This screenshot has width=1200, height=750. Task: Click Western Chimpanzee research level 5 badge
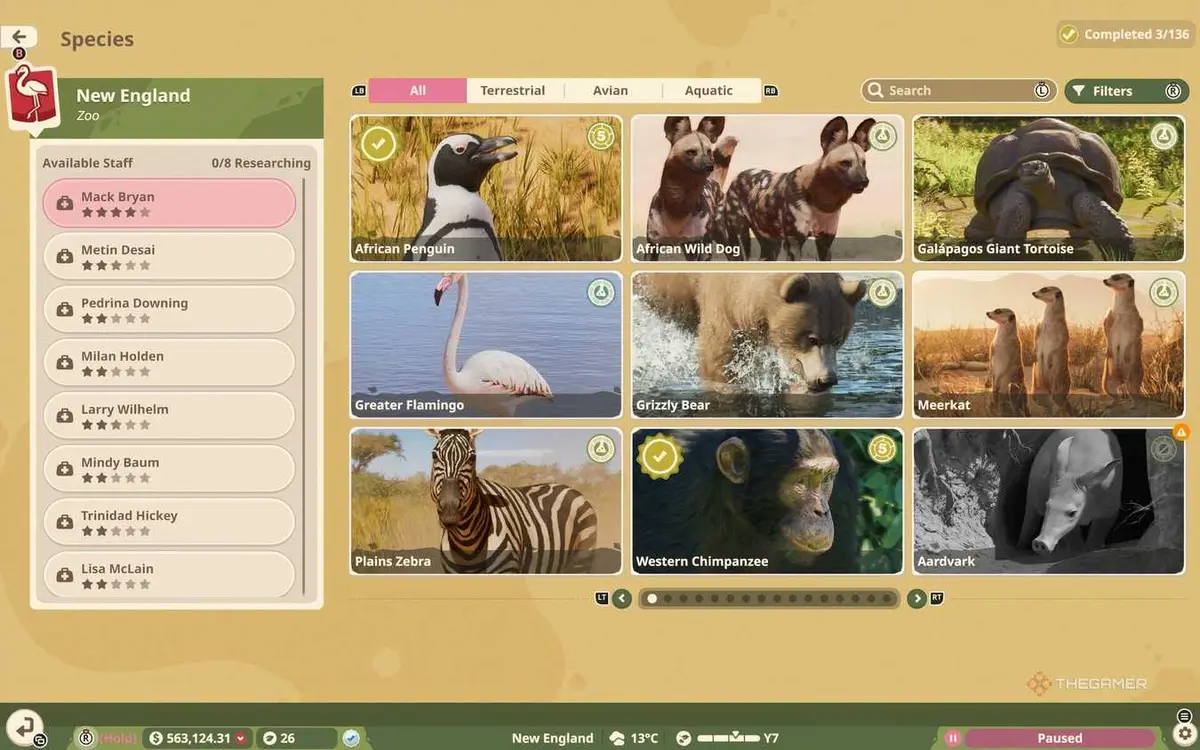[x=882, y=448]
